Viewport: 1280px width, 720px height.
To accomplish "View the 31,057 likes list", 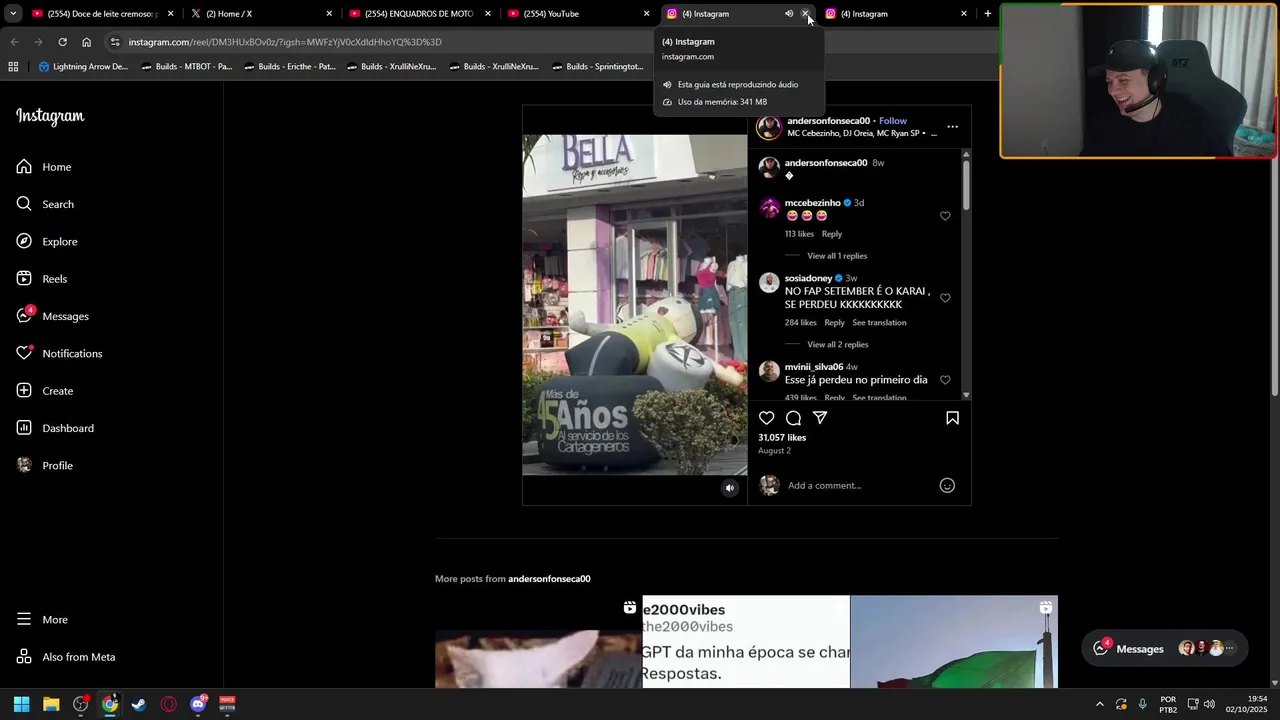I will pyautogui.click(x=782, y=438).
